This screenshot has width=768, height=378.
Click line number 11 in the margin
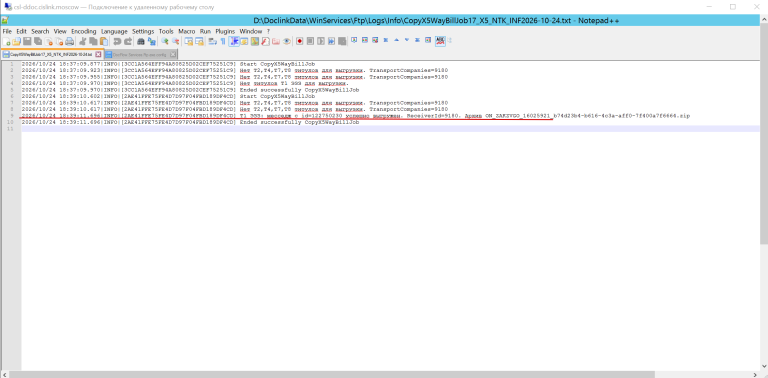click(10, 129)
